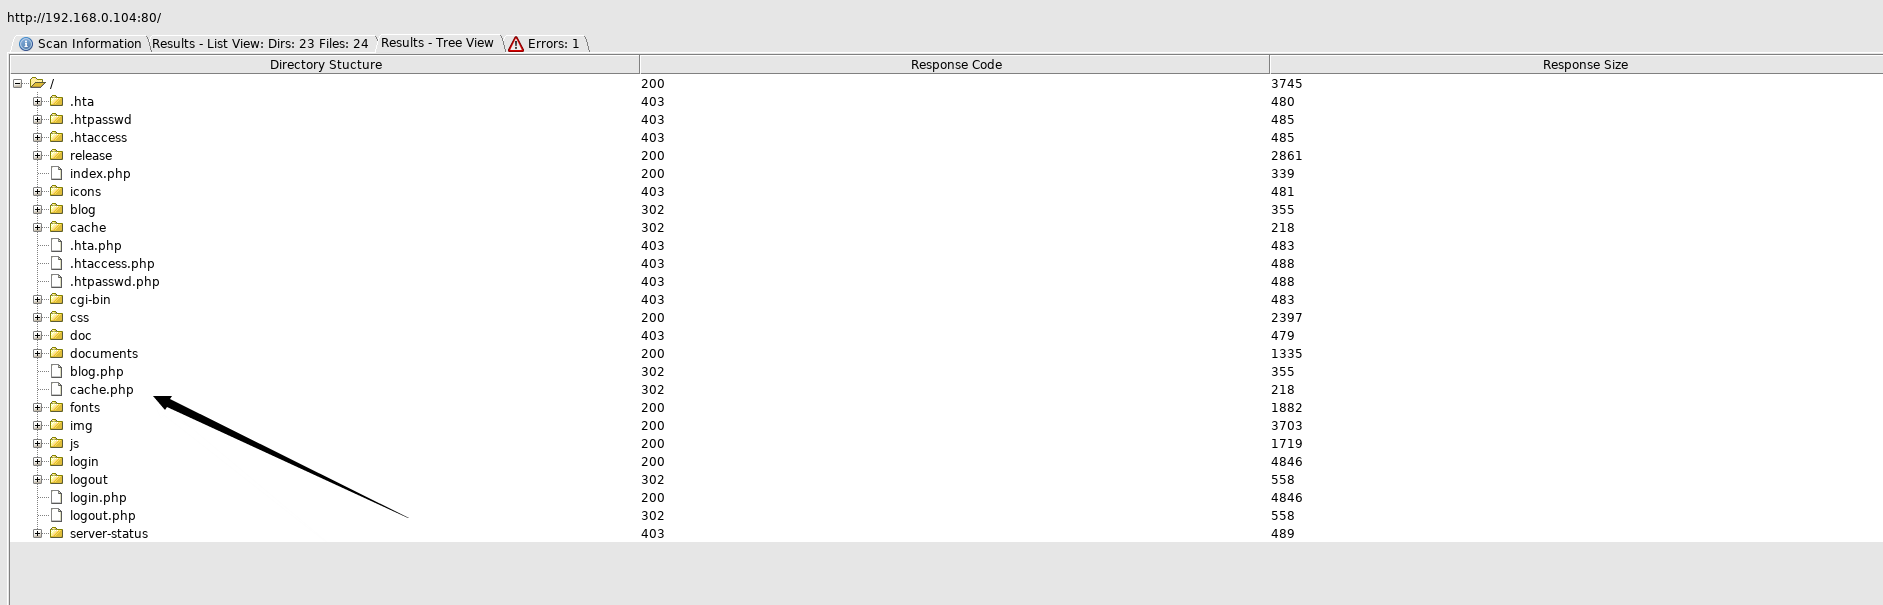Select the index.php file icon
The image size is (1883, 605).
[57, 173]
